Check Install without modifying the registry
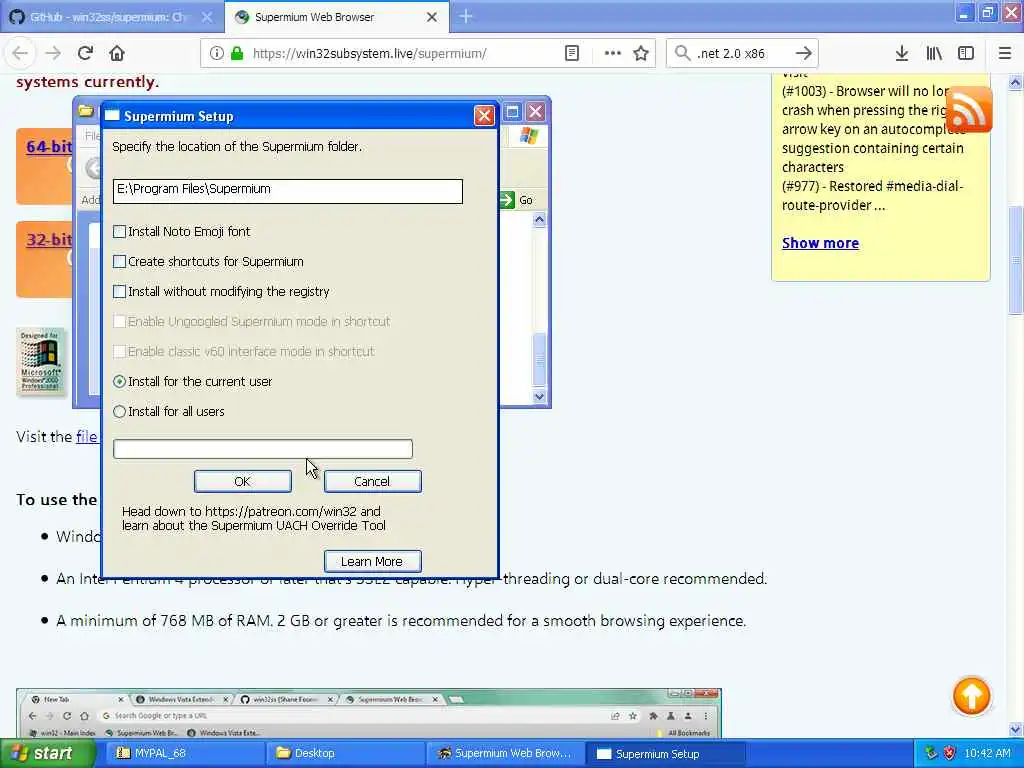The image size is (1024, 768). coord(120,291)
